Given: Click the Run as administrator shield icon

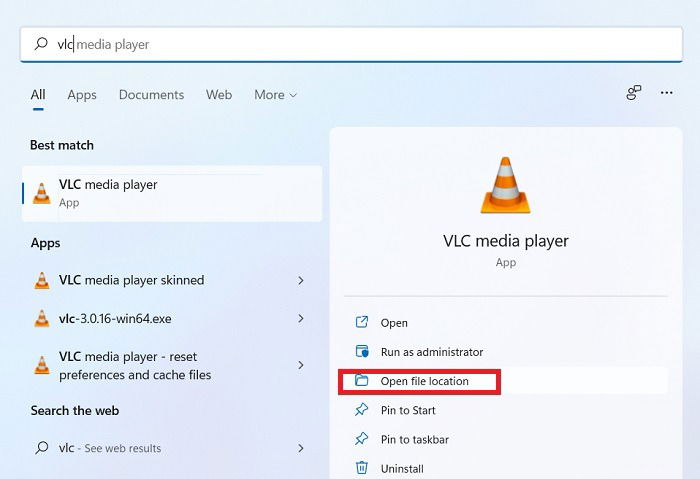Looking at the screenshot, I should 362,351.
